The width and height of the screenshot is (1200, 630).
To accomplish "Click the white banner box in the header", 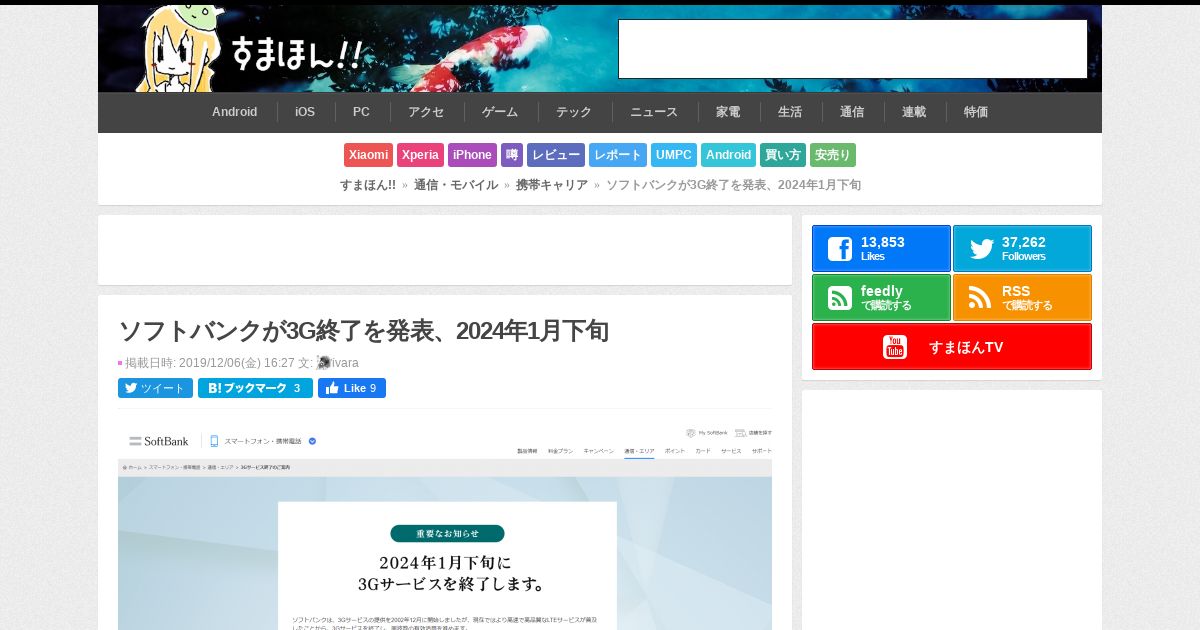I will coord(853,49).
